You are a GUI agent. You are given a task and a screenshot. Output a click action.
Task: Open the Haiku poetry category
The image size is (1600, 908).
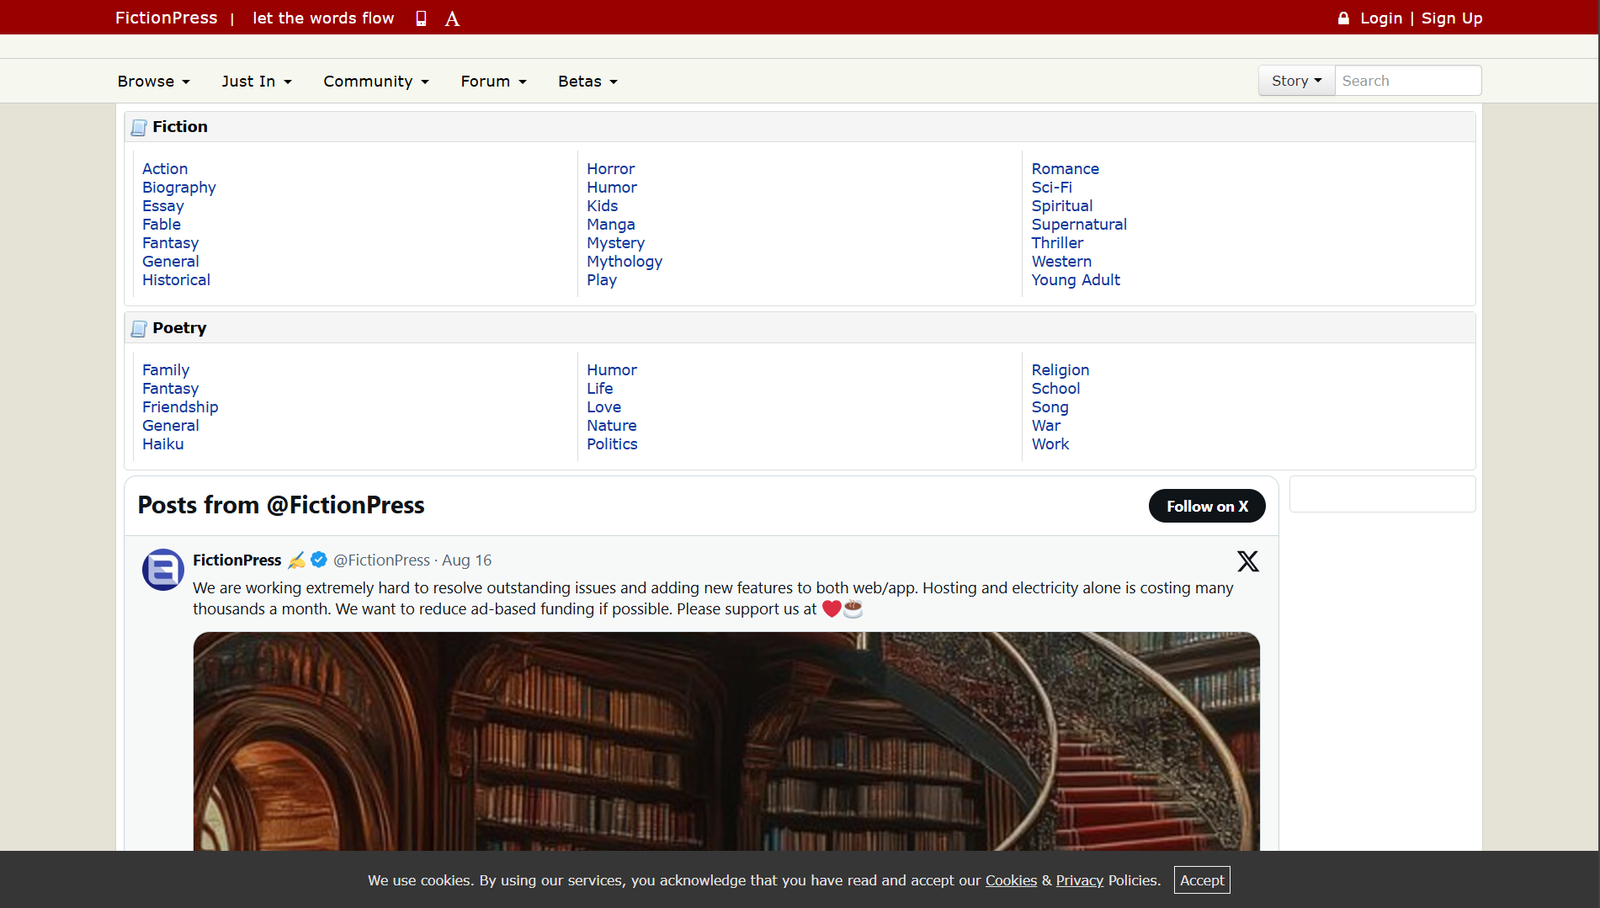(163, 444)
